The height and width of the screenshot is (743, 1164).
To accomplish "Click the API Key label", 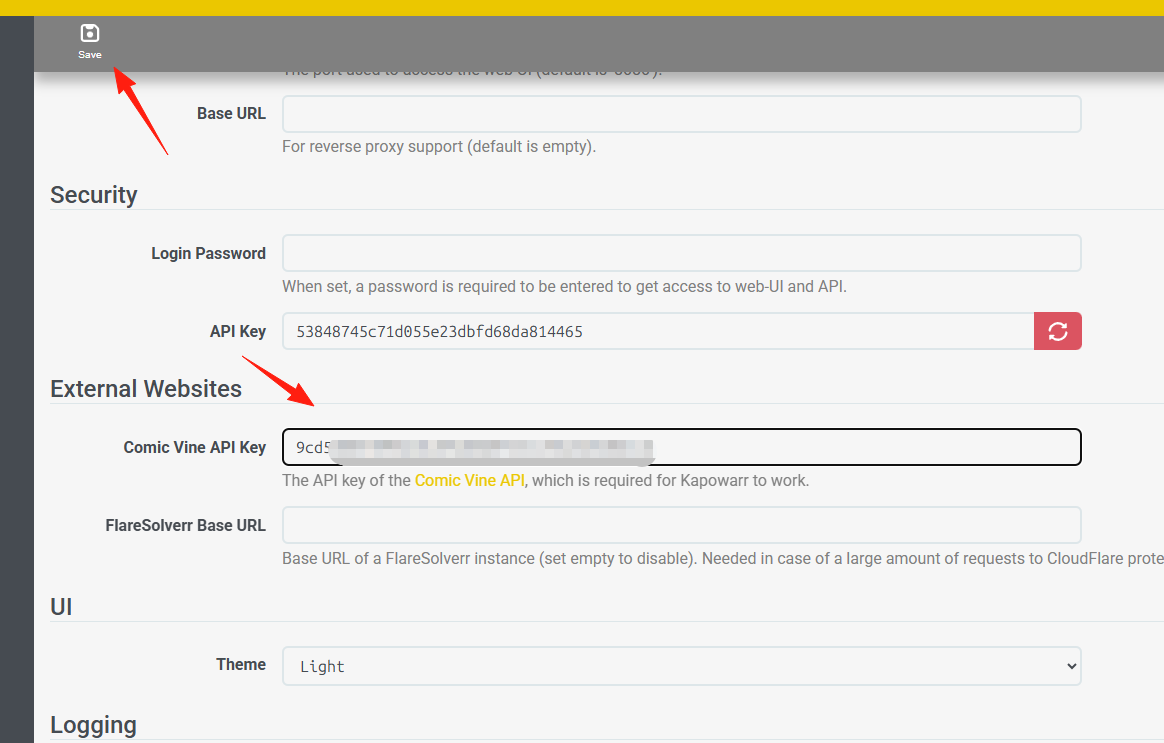I will (238, 331).
